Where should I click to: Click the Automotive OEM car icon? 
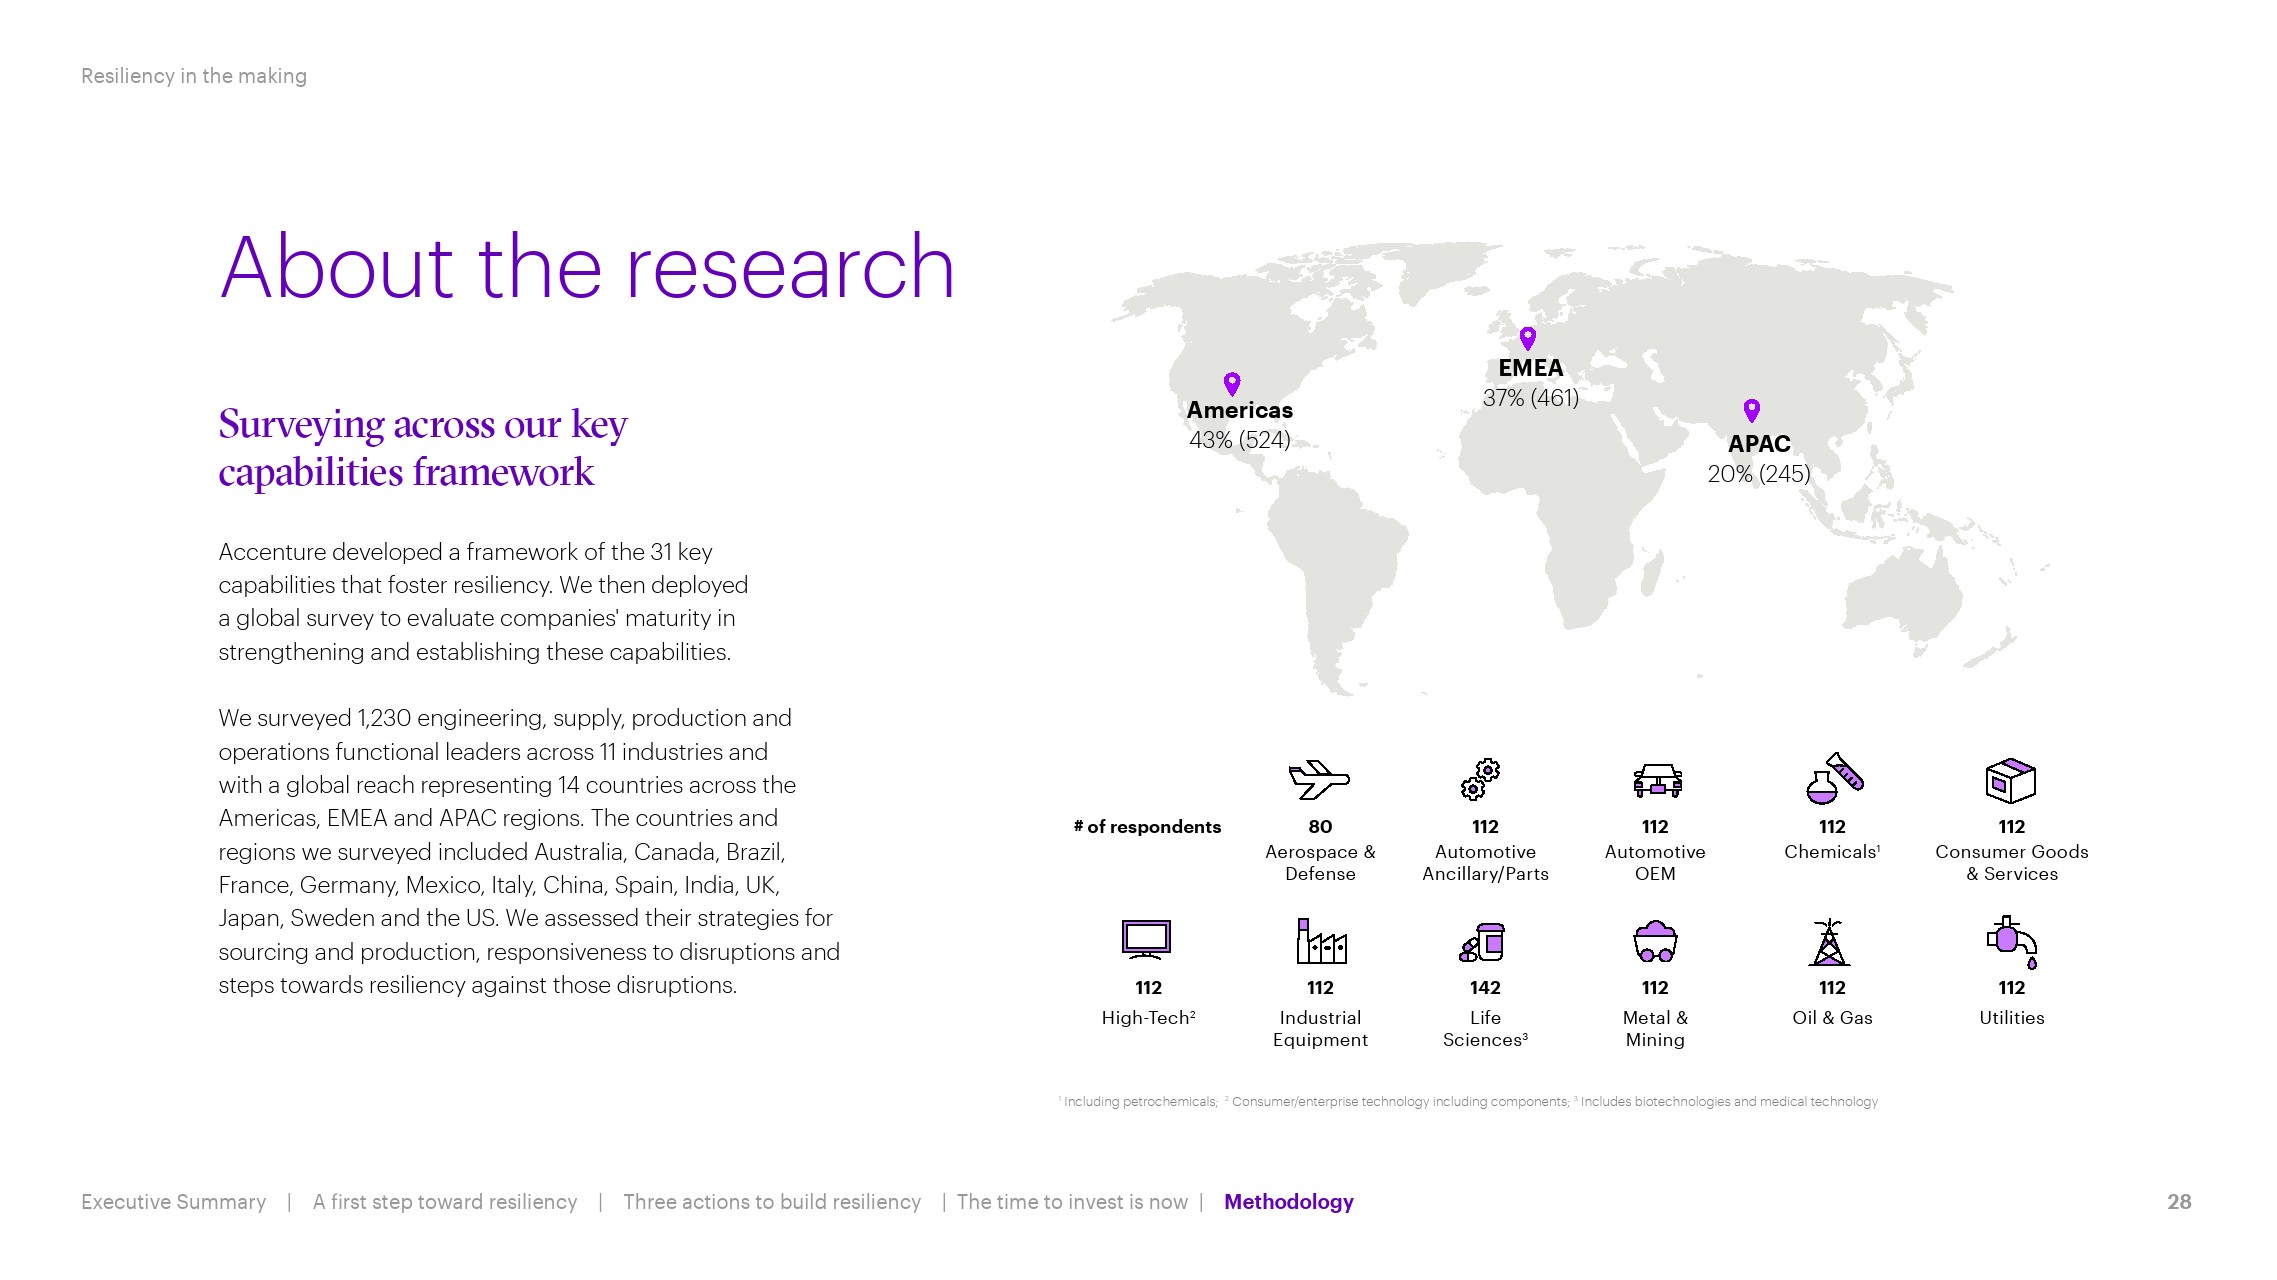[1657, 780]
